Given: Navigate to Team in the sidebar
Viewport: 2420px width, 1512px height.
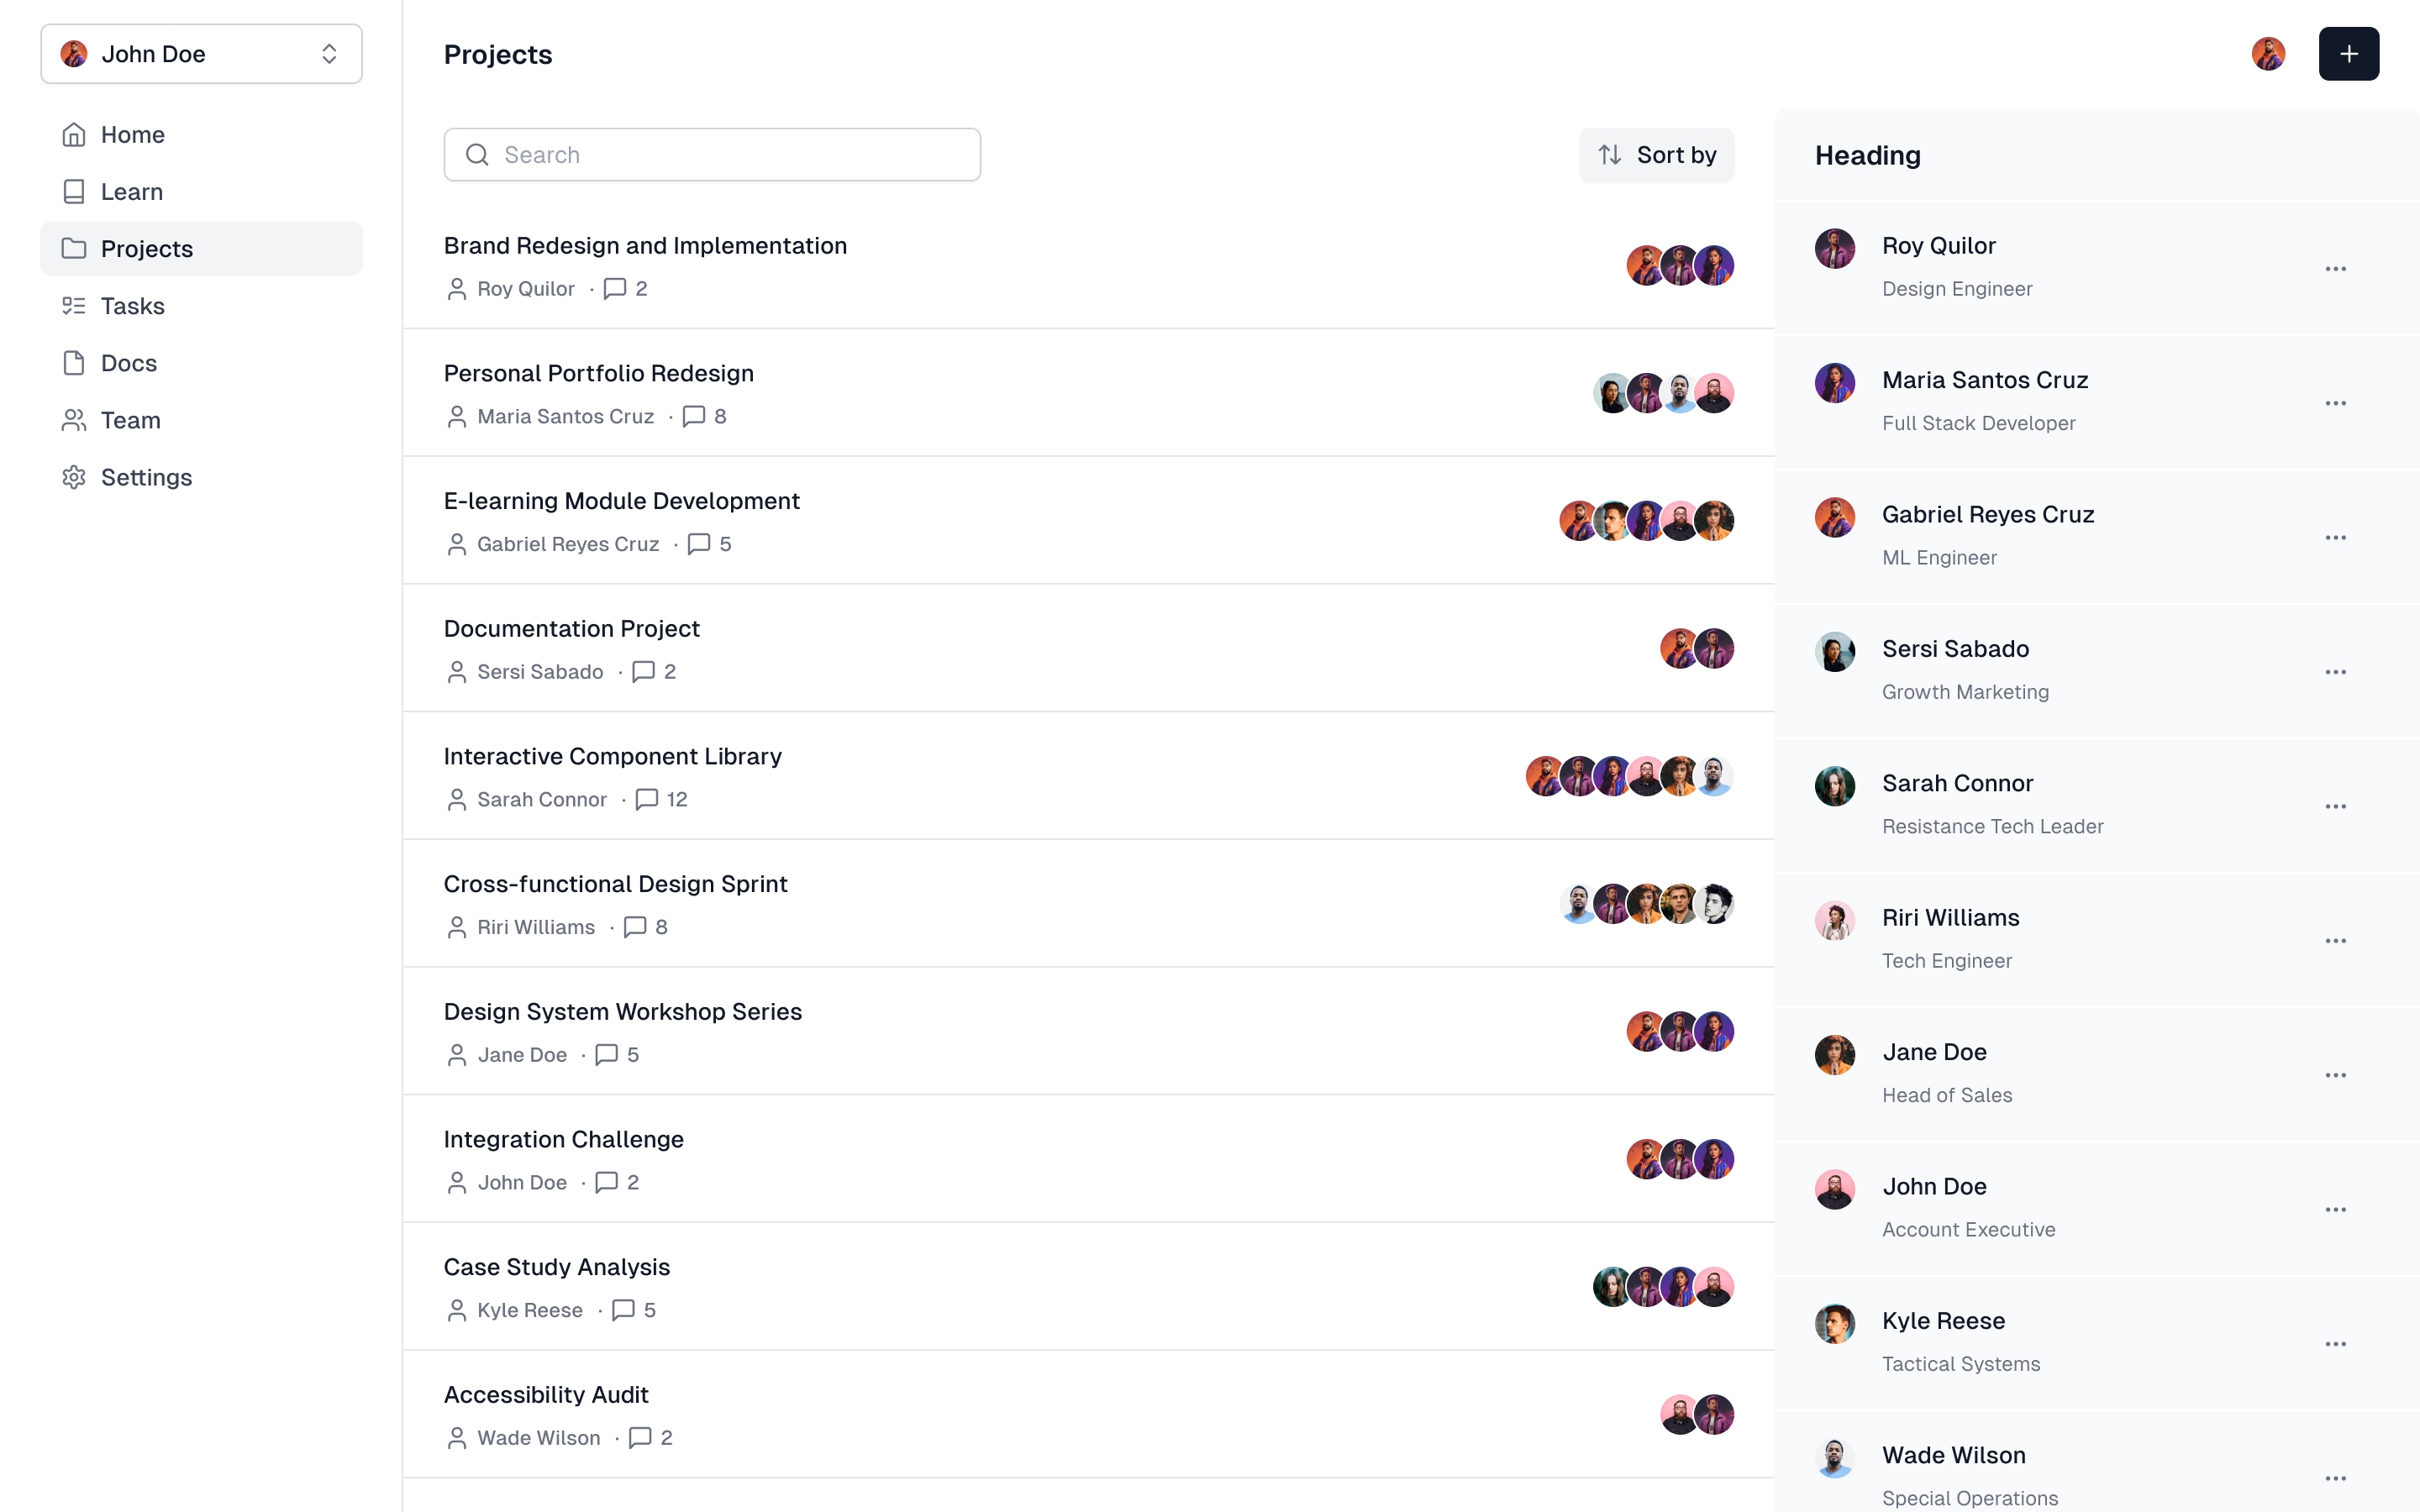Looking at the screenshot, I should click(x=130, y=420).
